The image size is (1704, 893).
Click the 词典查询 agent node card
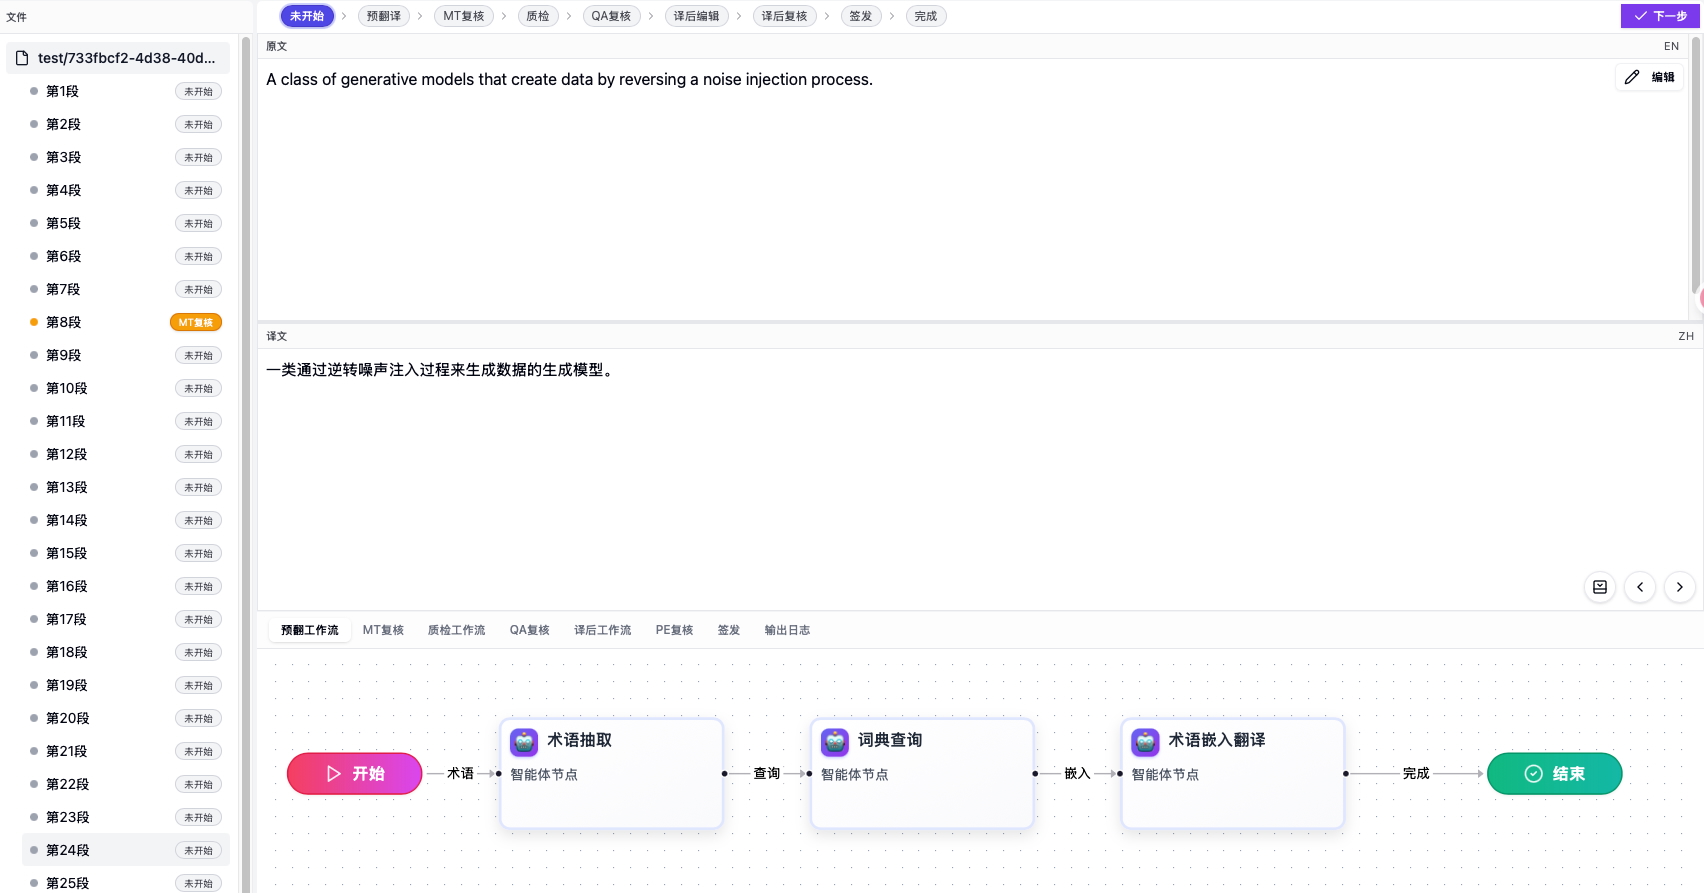[x=922, y=773]
